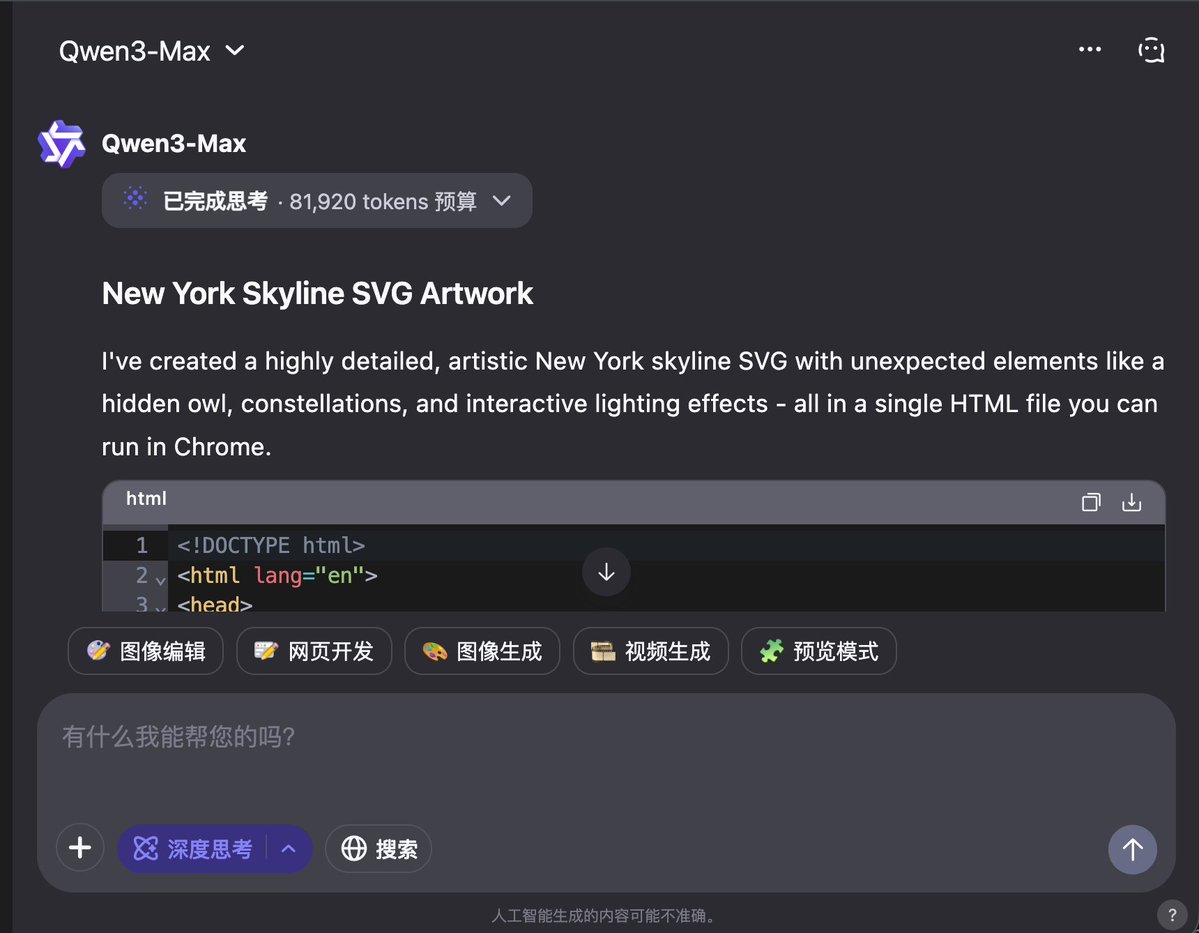The image size is (1199, 933).
Task: Click the 网页开发 suggestion chip
Action: tap(314, 651)
